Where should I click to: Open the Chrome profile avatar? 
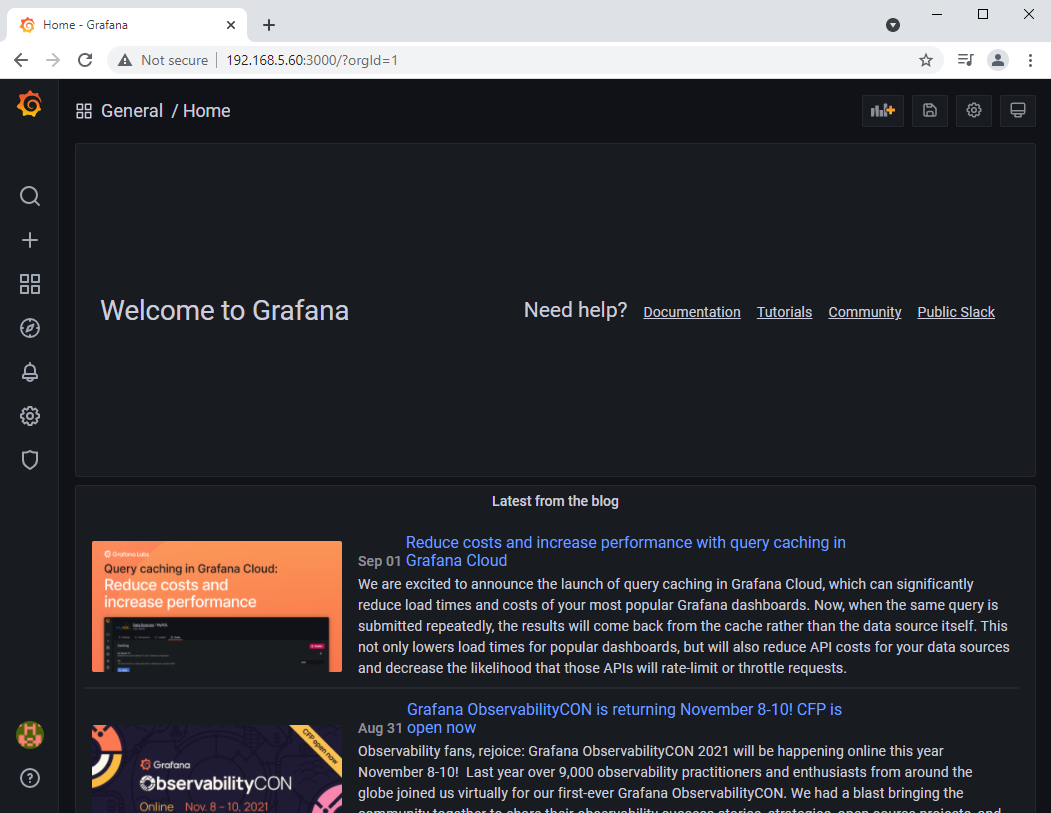tap(997, 60)
